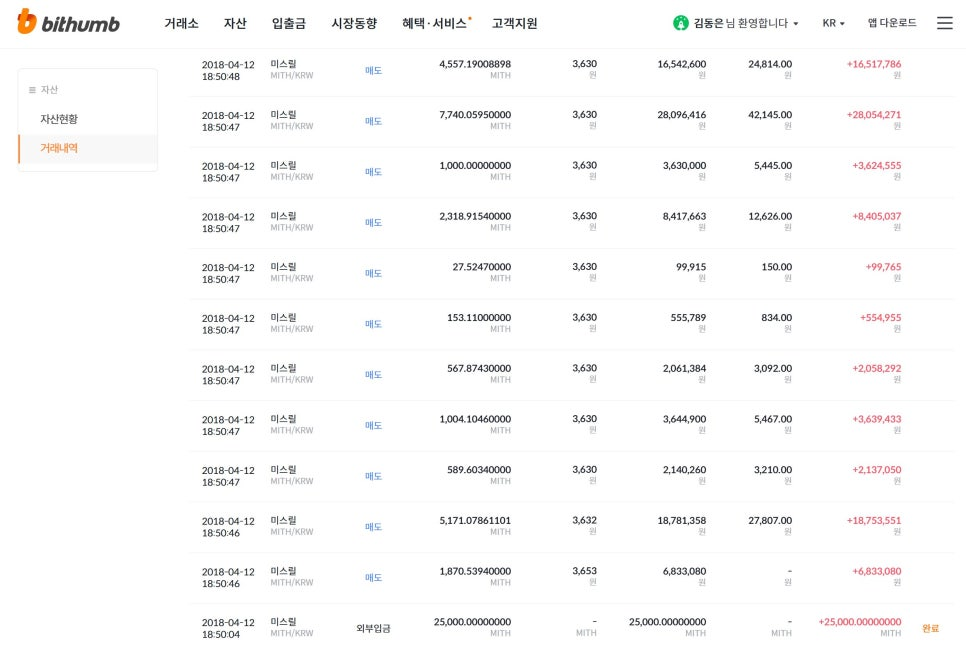
Task: Click the settlement +16,517,786
Action: click(874, 64)
